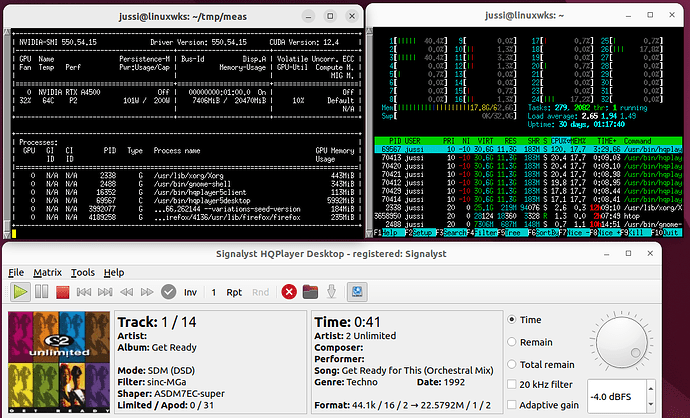The height and width of the screenshot is (418, 690).
Task: Select the Remain radio button
Action: (x=512, y=342)
